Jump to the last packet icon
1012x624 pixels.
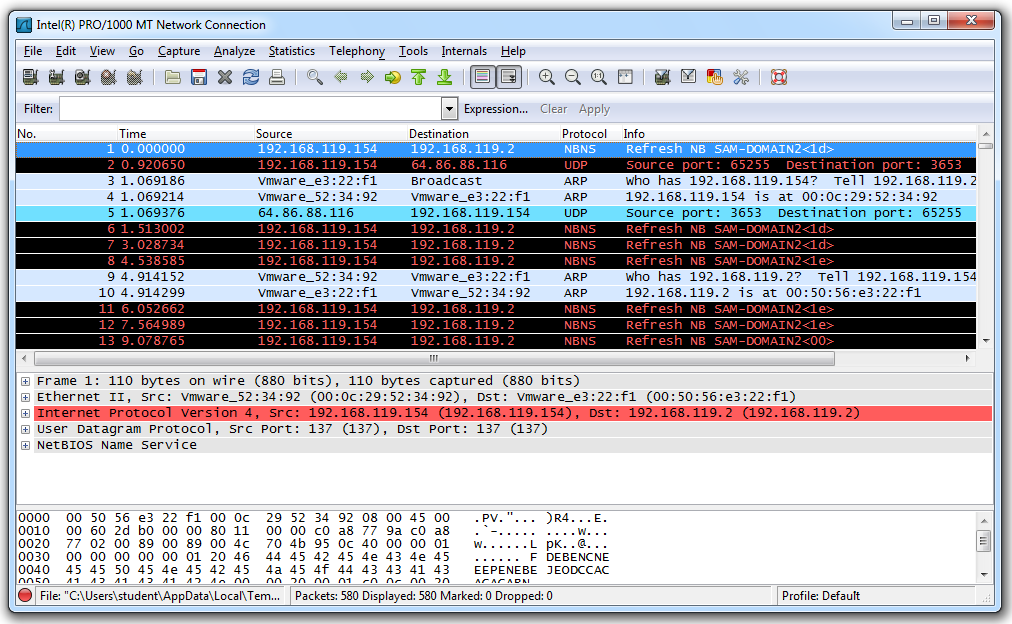pos(445,77)
